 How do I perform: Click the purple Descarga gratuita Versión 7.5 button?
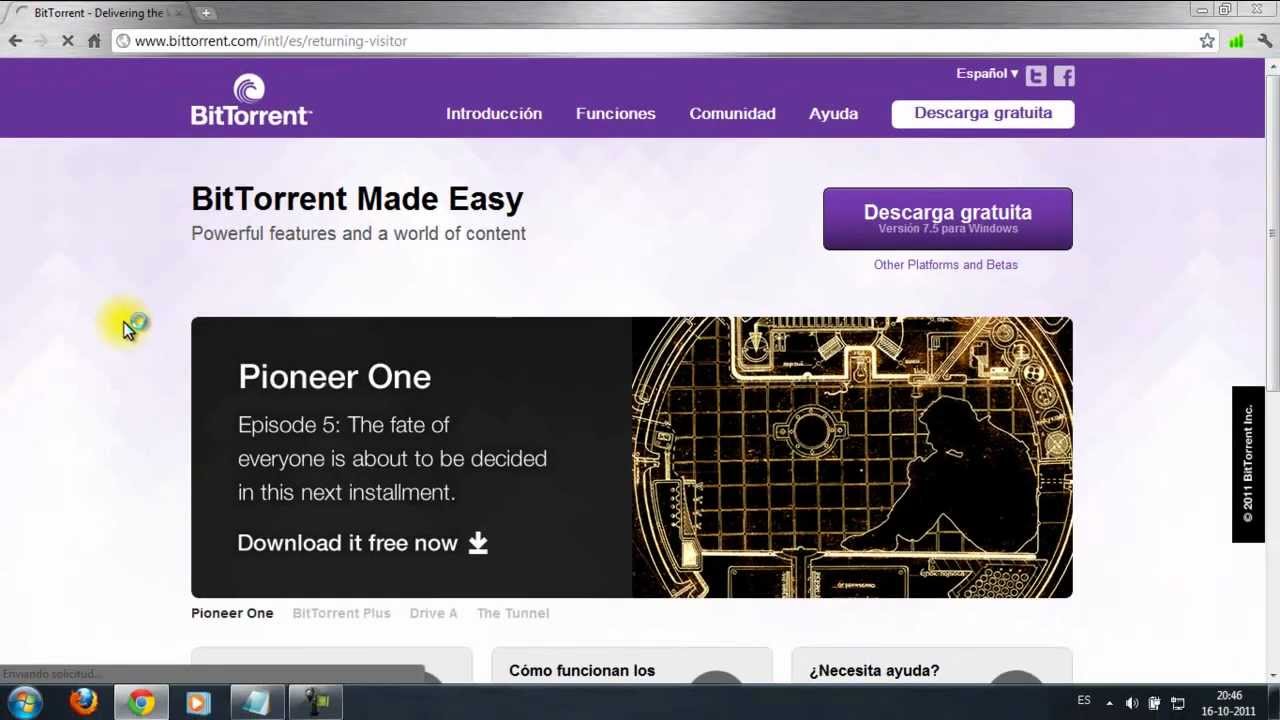(x=948, y=218)
